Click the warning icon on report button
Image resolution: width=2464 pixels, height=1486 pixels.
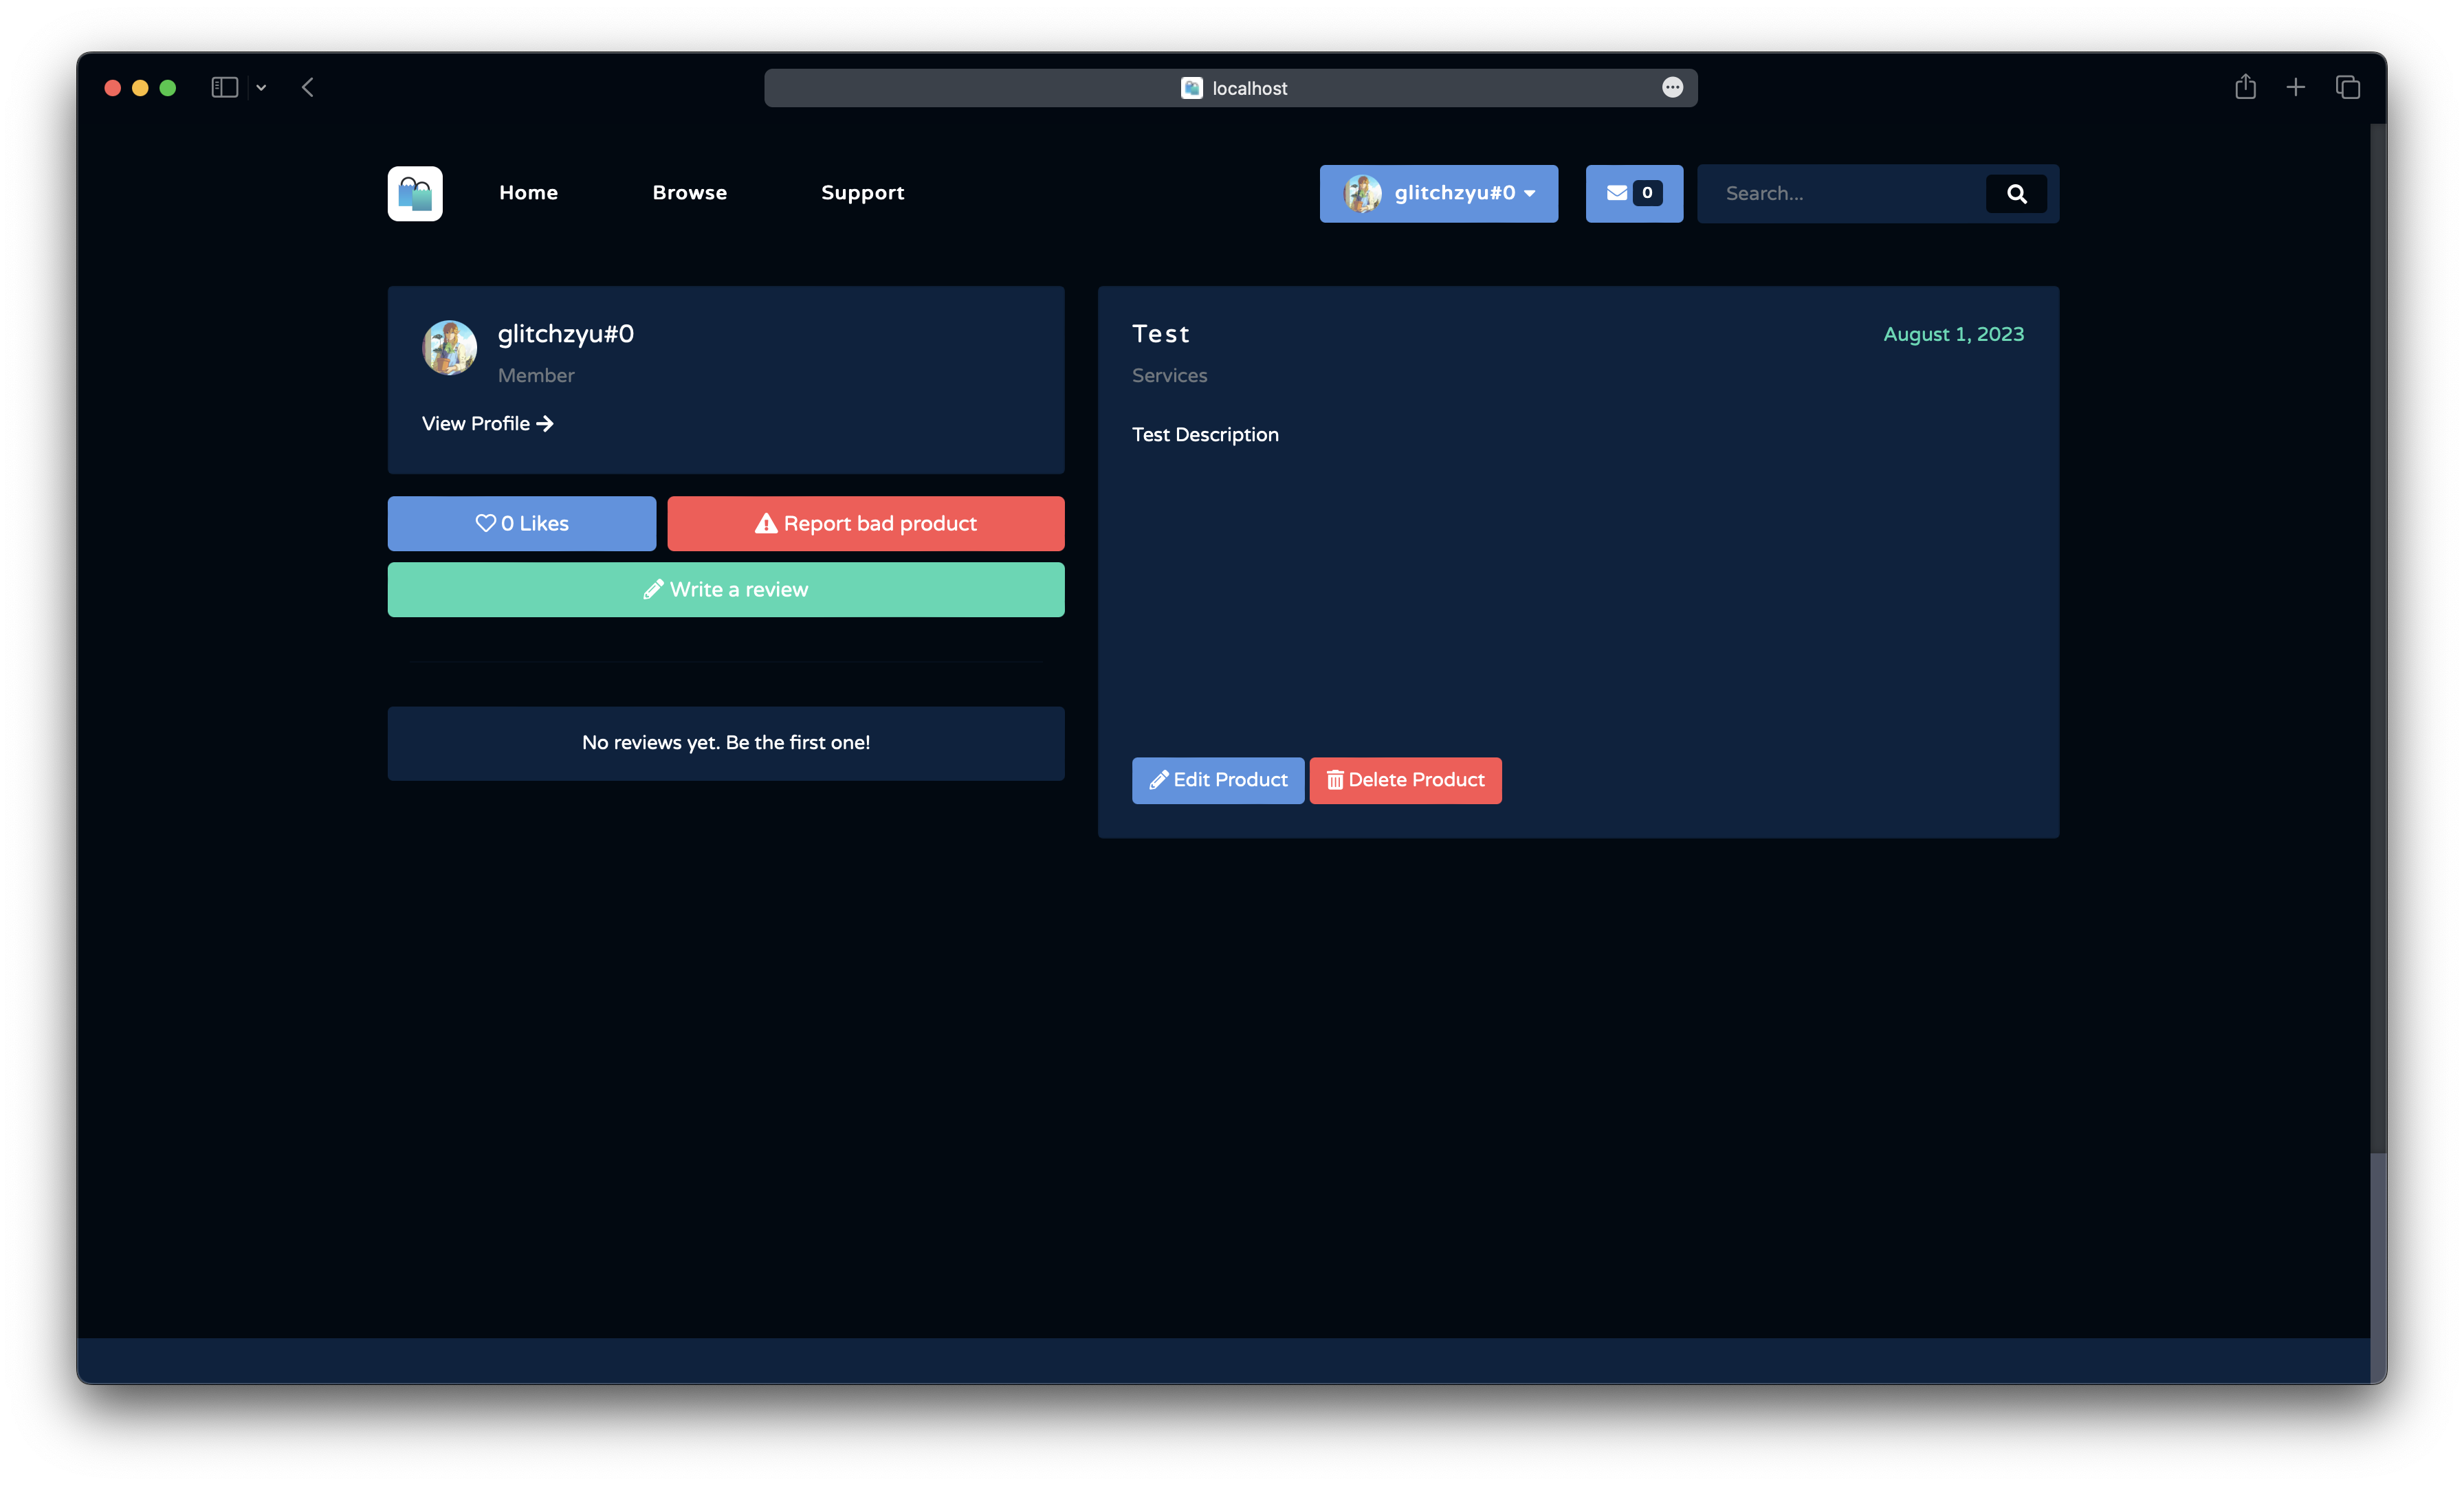[767, 524]
